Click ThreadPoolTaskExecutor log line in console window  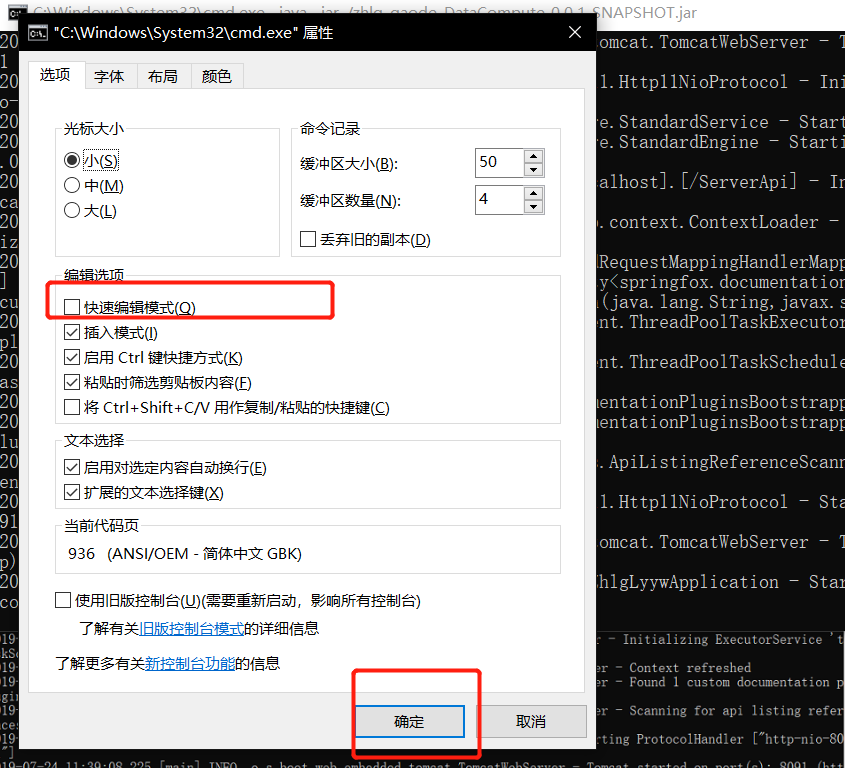tap(721, 322)
